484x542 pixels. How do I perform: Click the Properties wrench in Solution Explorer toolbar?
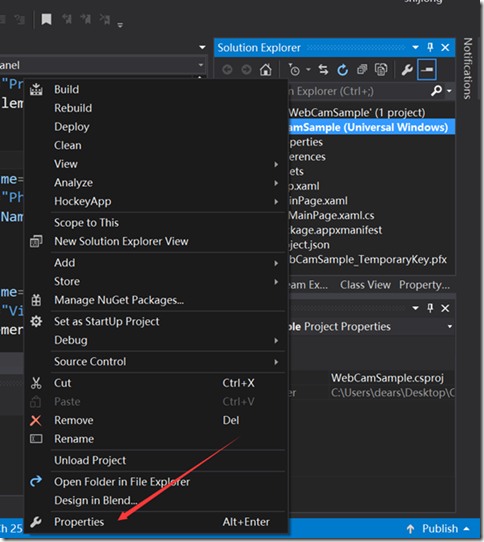click(x=407, y=70)
